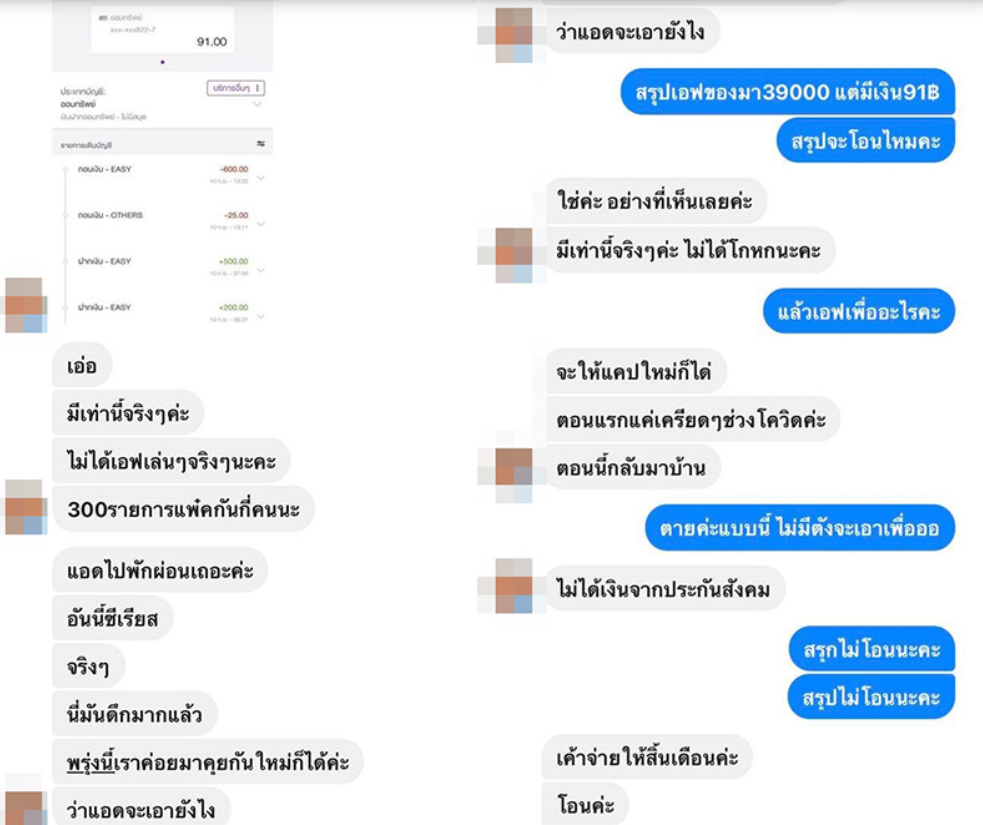Select the "แล้วเอฟเพื่ออะไรคะ" blue message
The image size is (983, 825).
click(x=859, y=311)
